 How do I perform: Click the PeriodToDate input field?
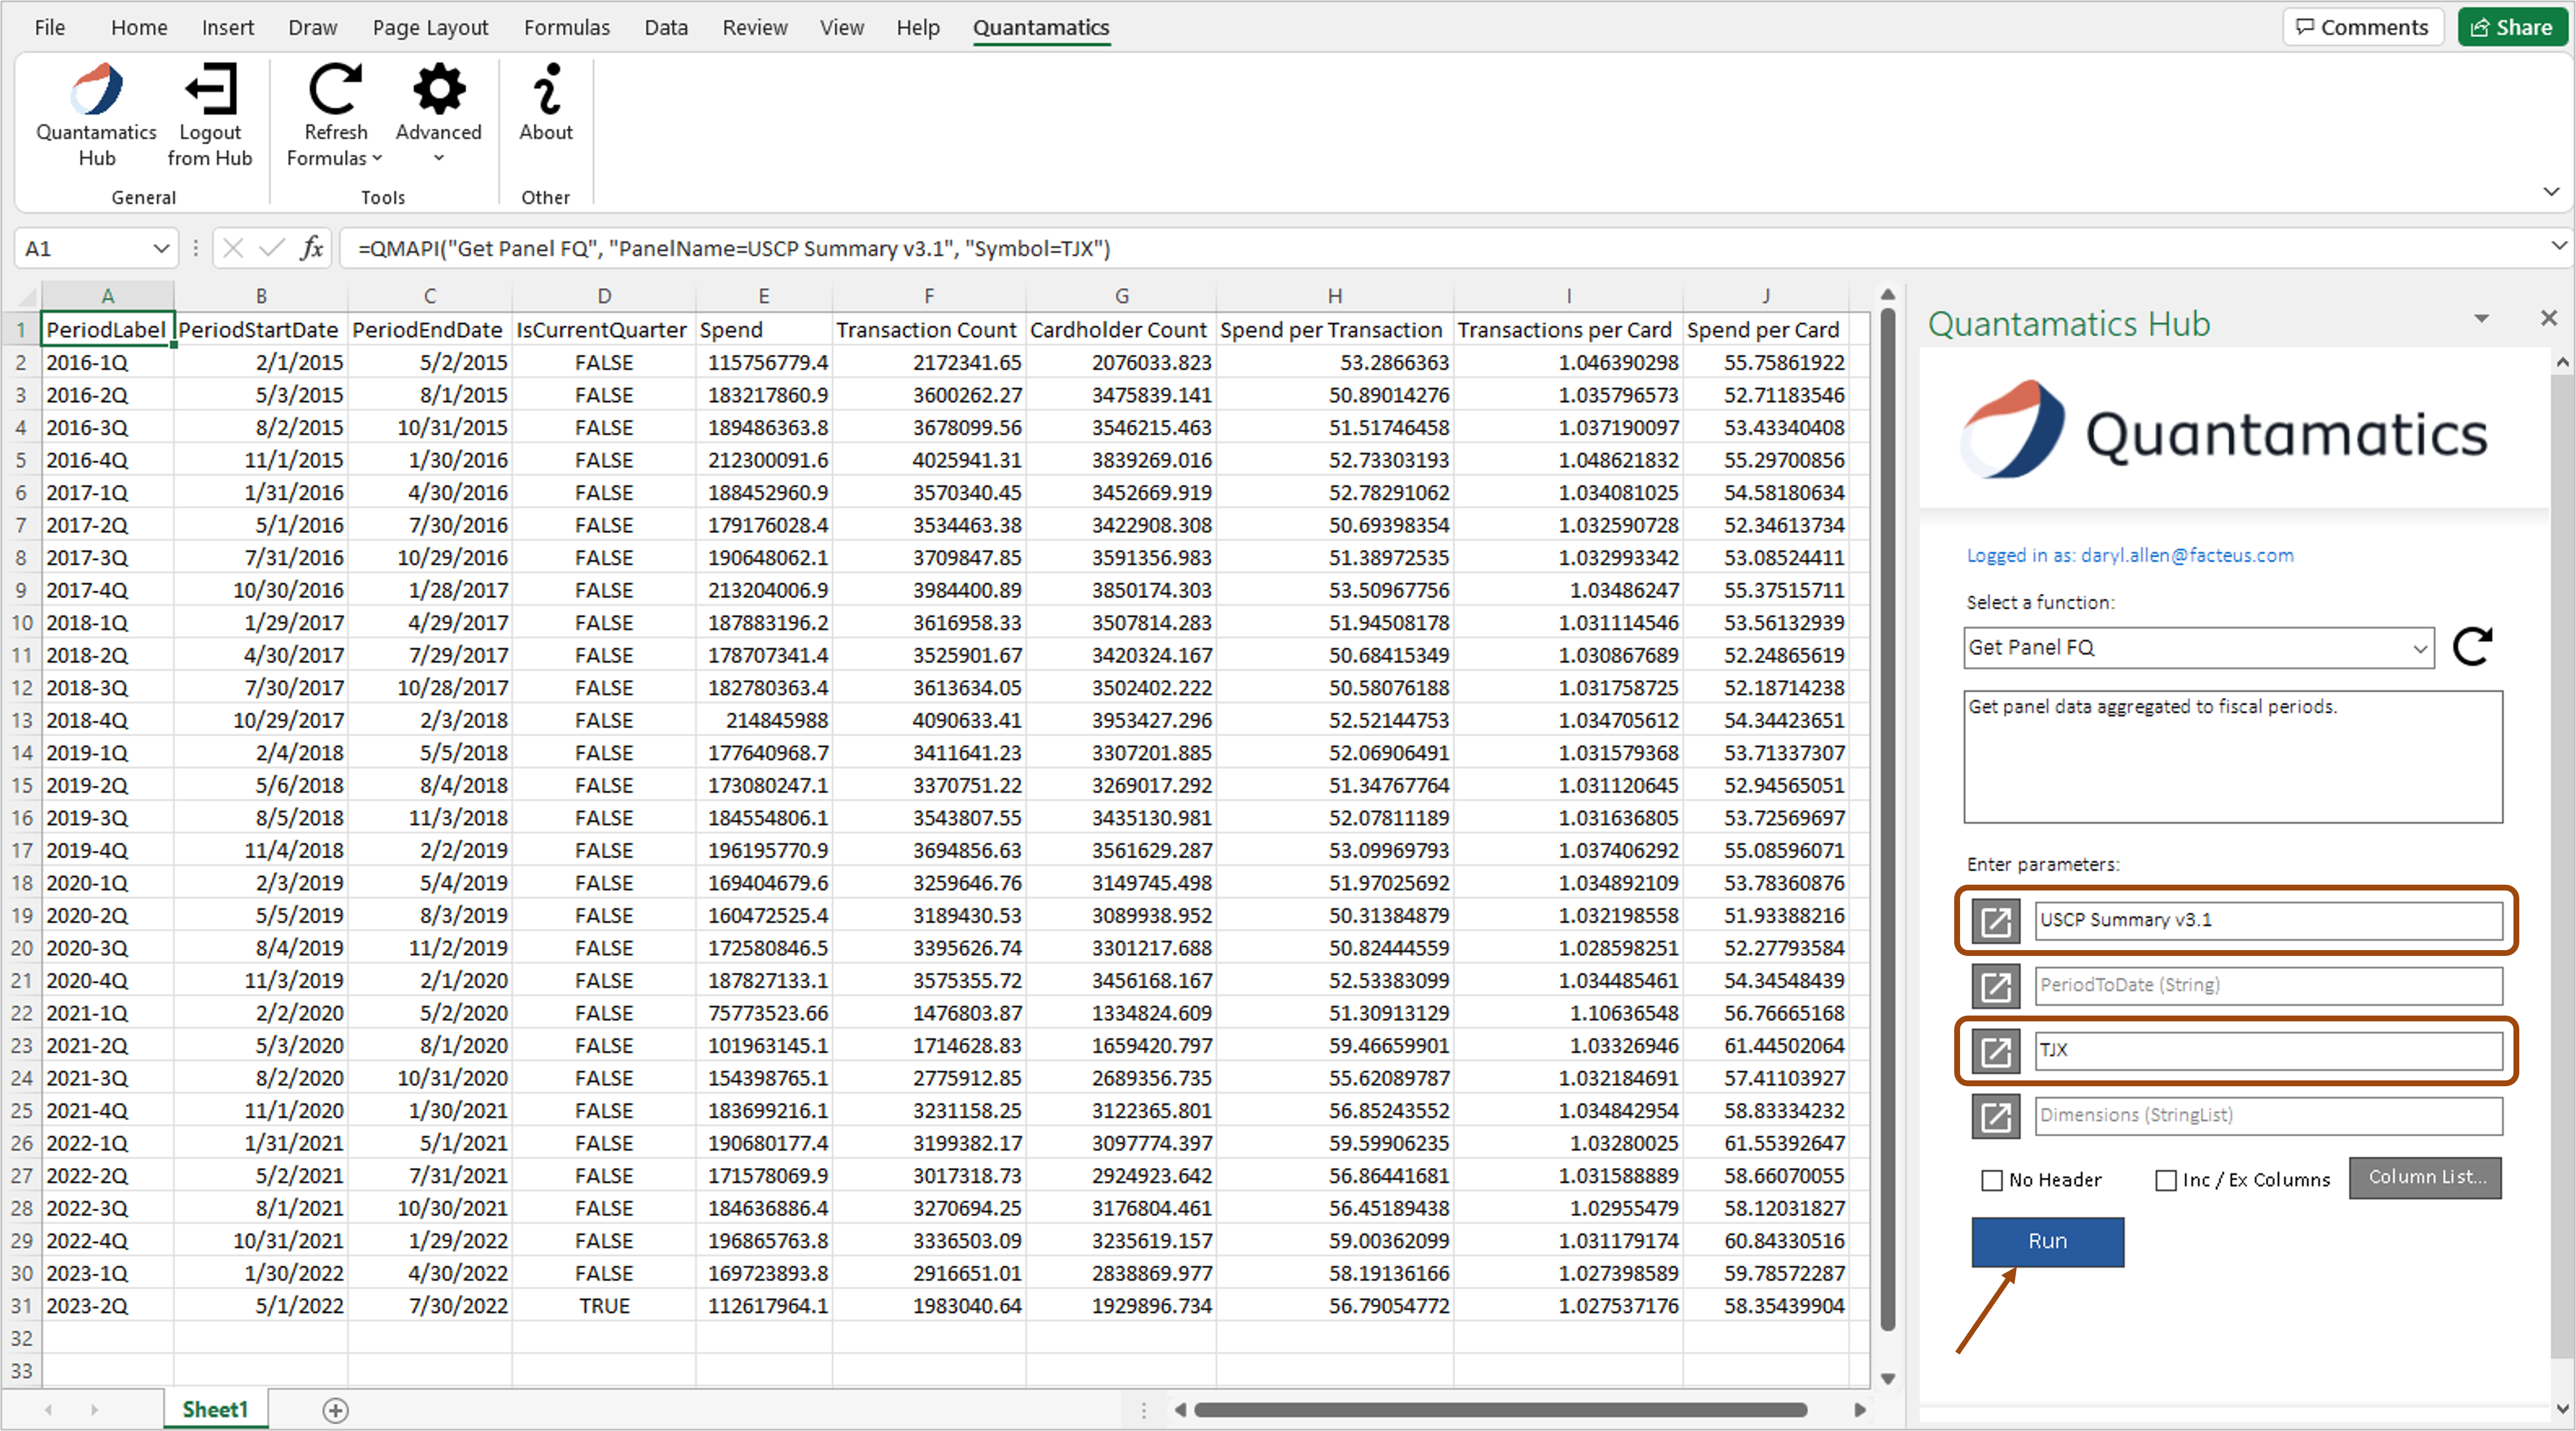pyautogui.click(x=2264, y=983)
